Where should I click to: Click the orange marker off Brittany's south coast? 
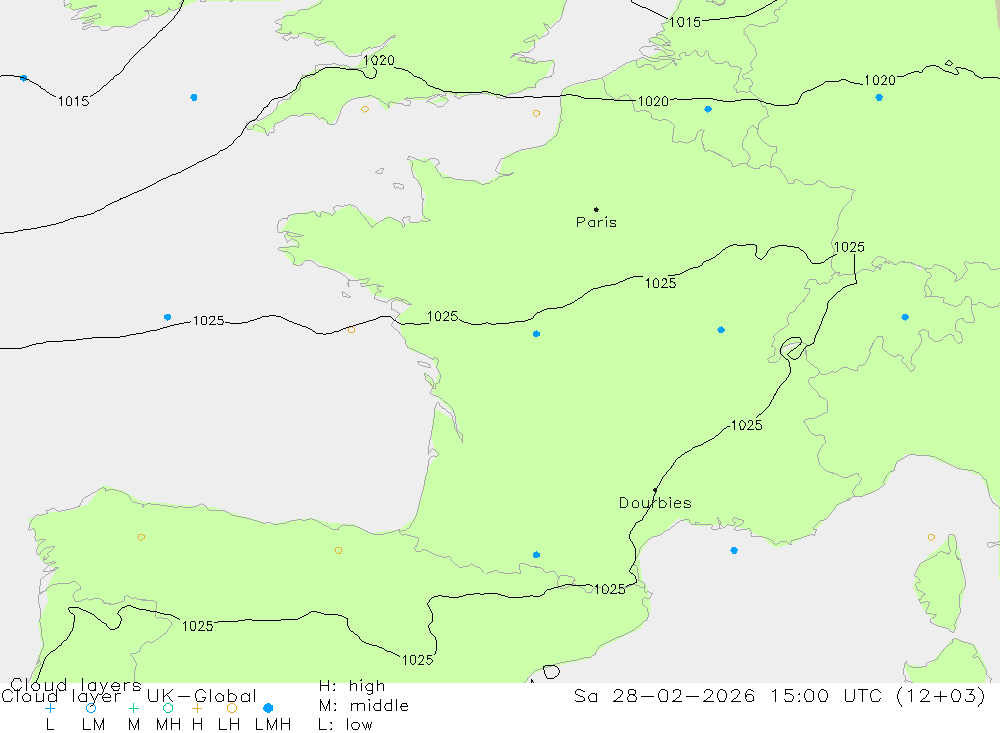[351, 330]
